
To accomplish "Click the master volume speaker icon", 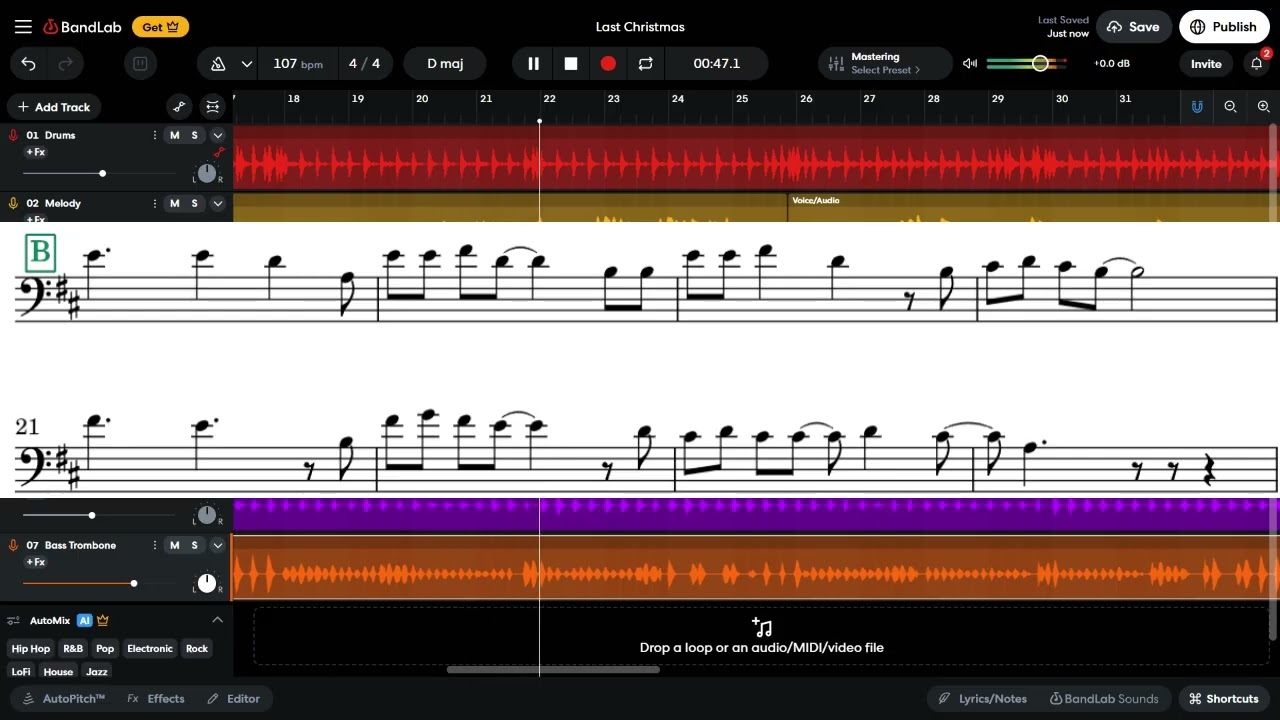I will tap(969, 64).
